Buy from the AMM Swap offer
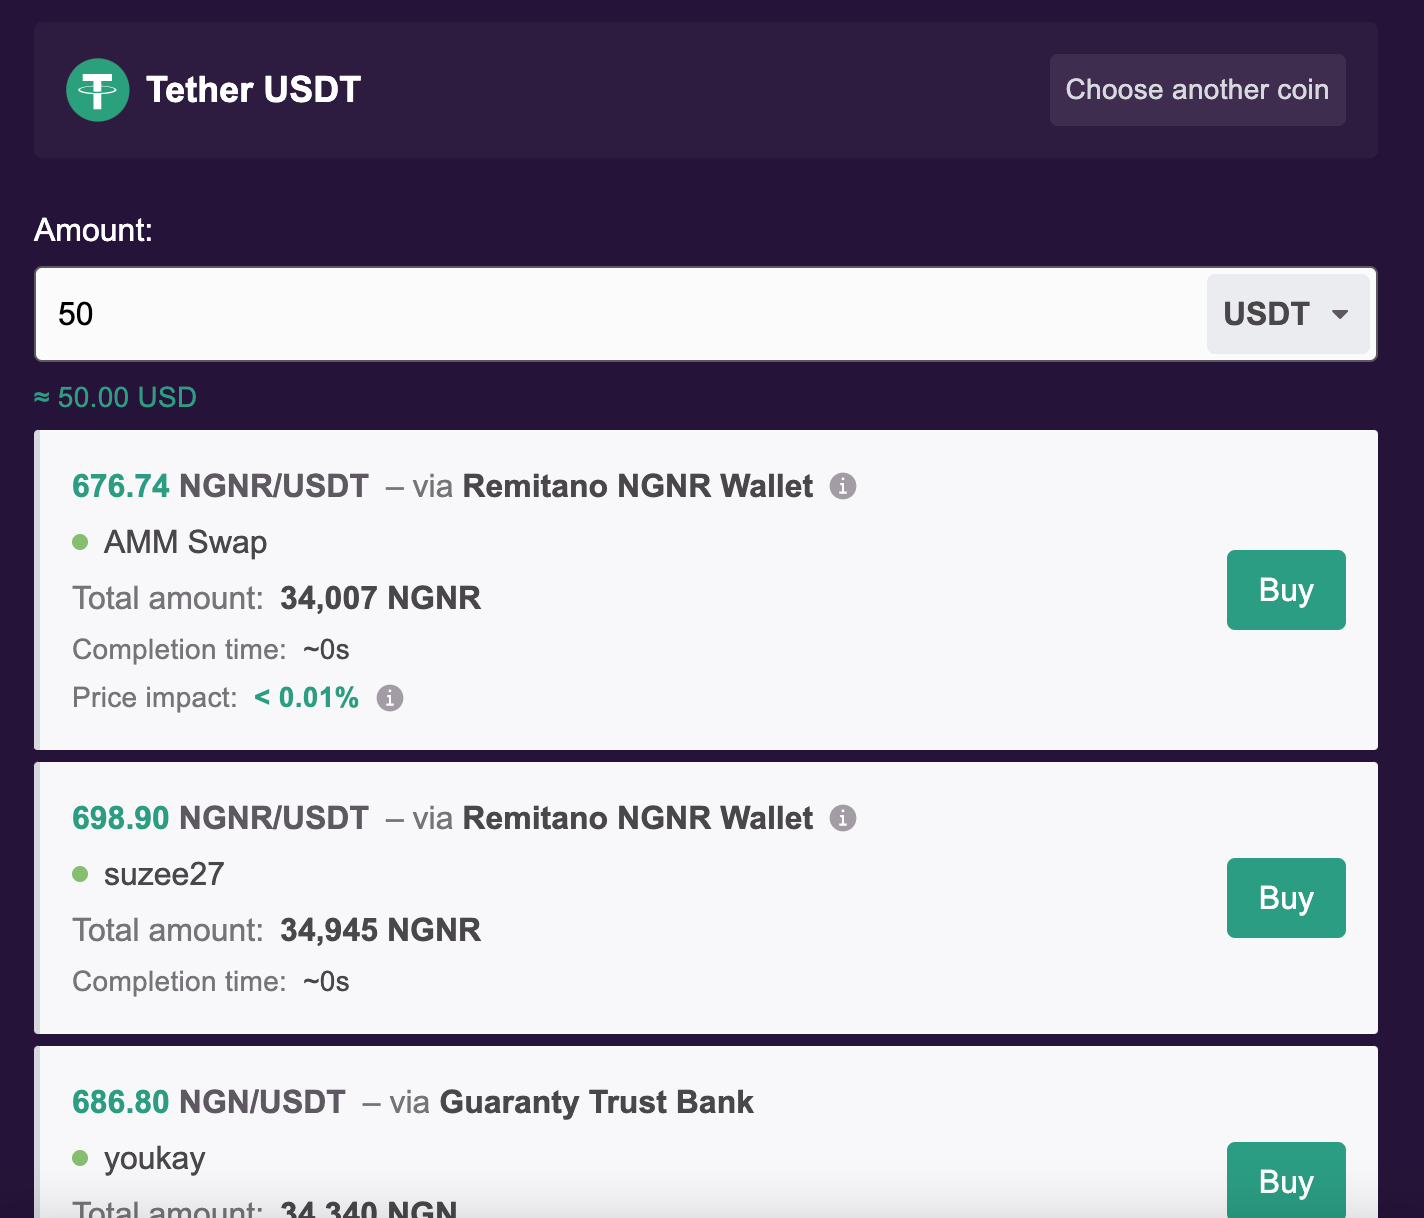This screenshot has width=1424, height=1218. [x=1286, y=590]
